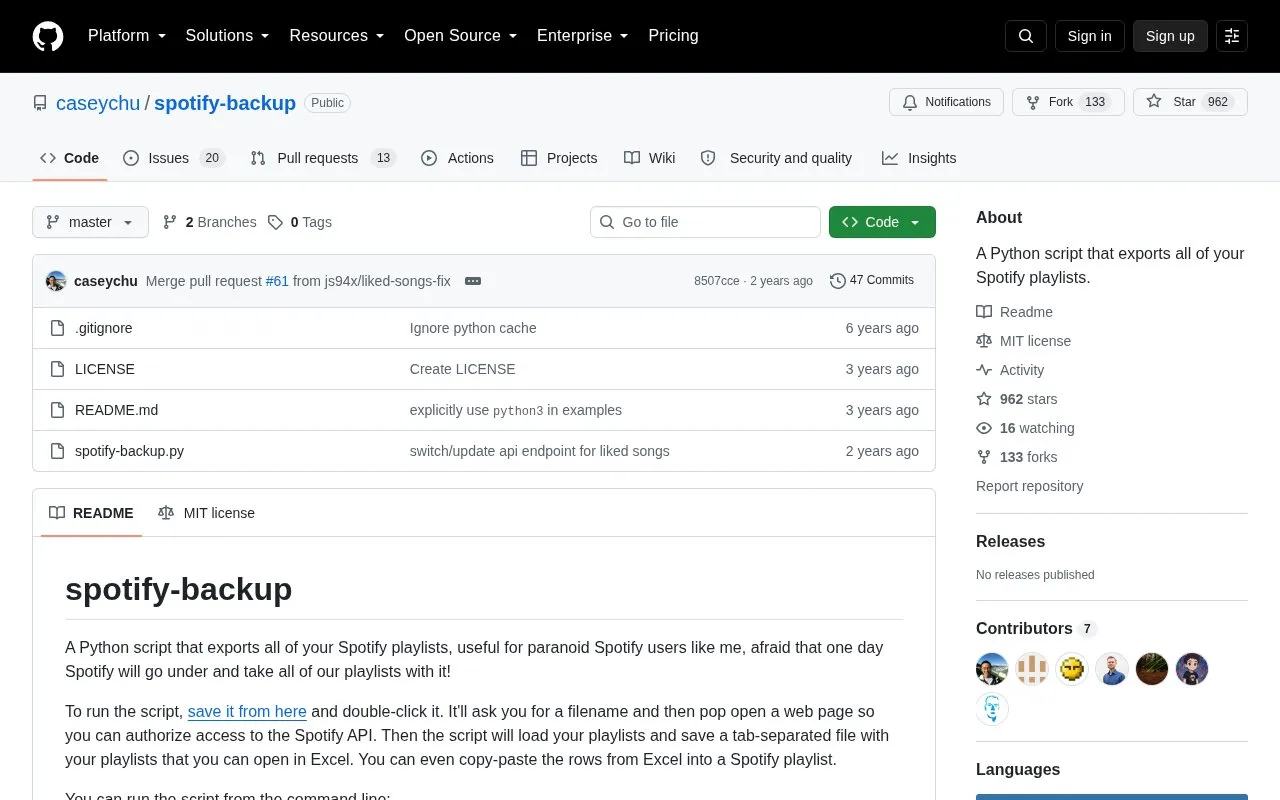This screenshot has width=1280, height=800.
Task: Follow the 'save it from here' link
Action: (x=247, y=712)
